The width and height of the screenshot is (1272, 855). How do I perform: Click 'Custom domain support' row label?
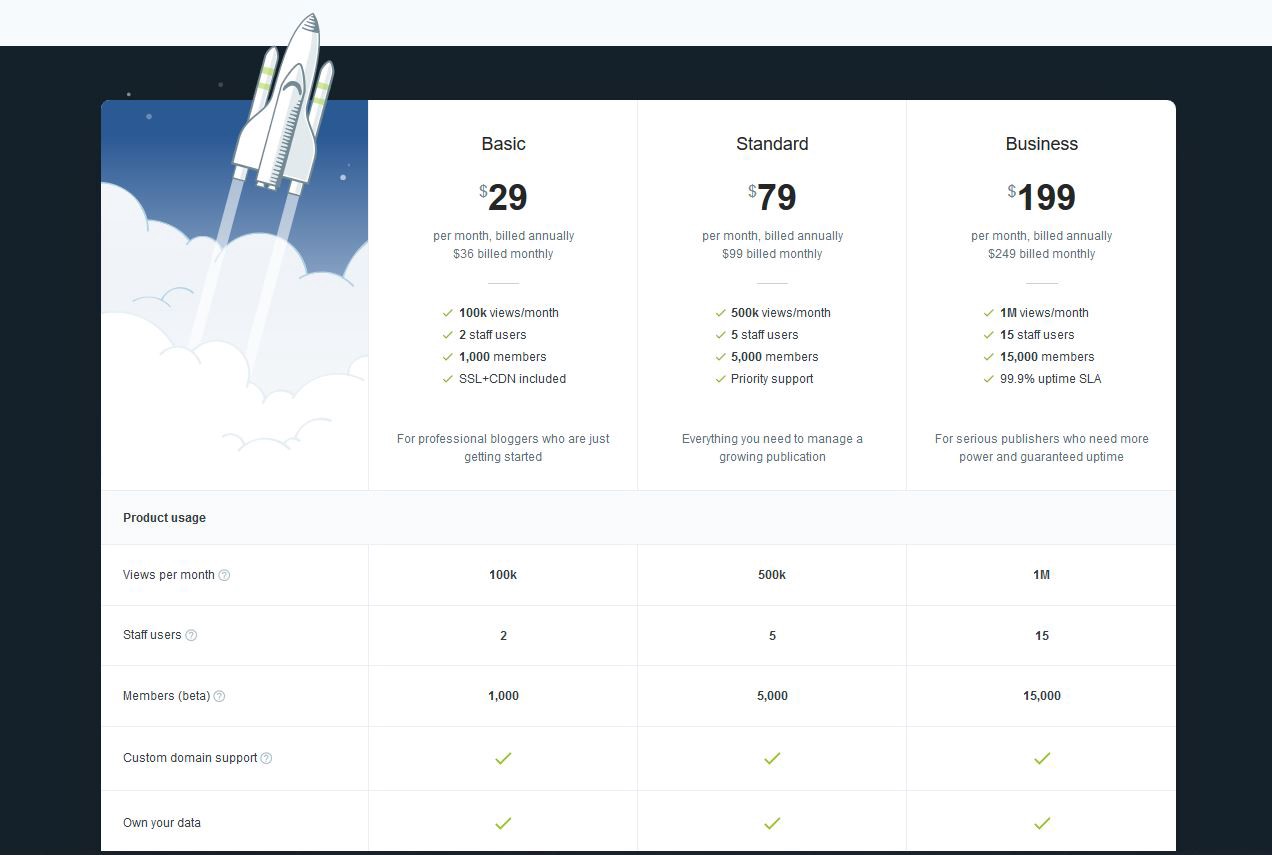pos(190,758)
